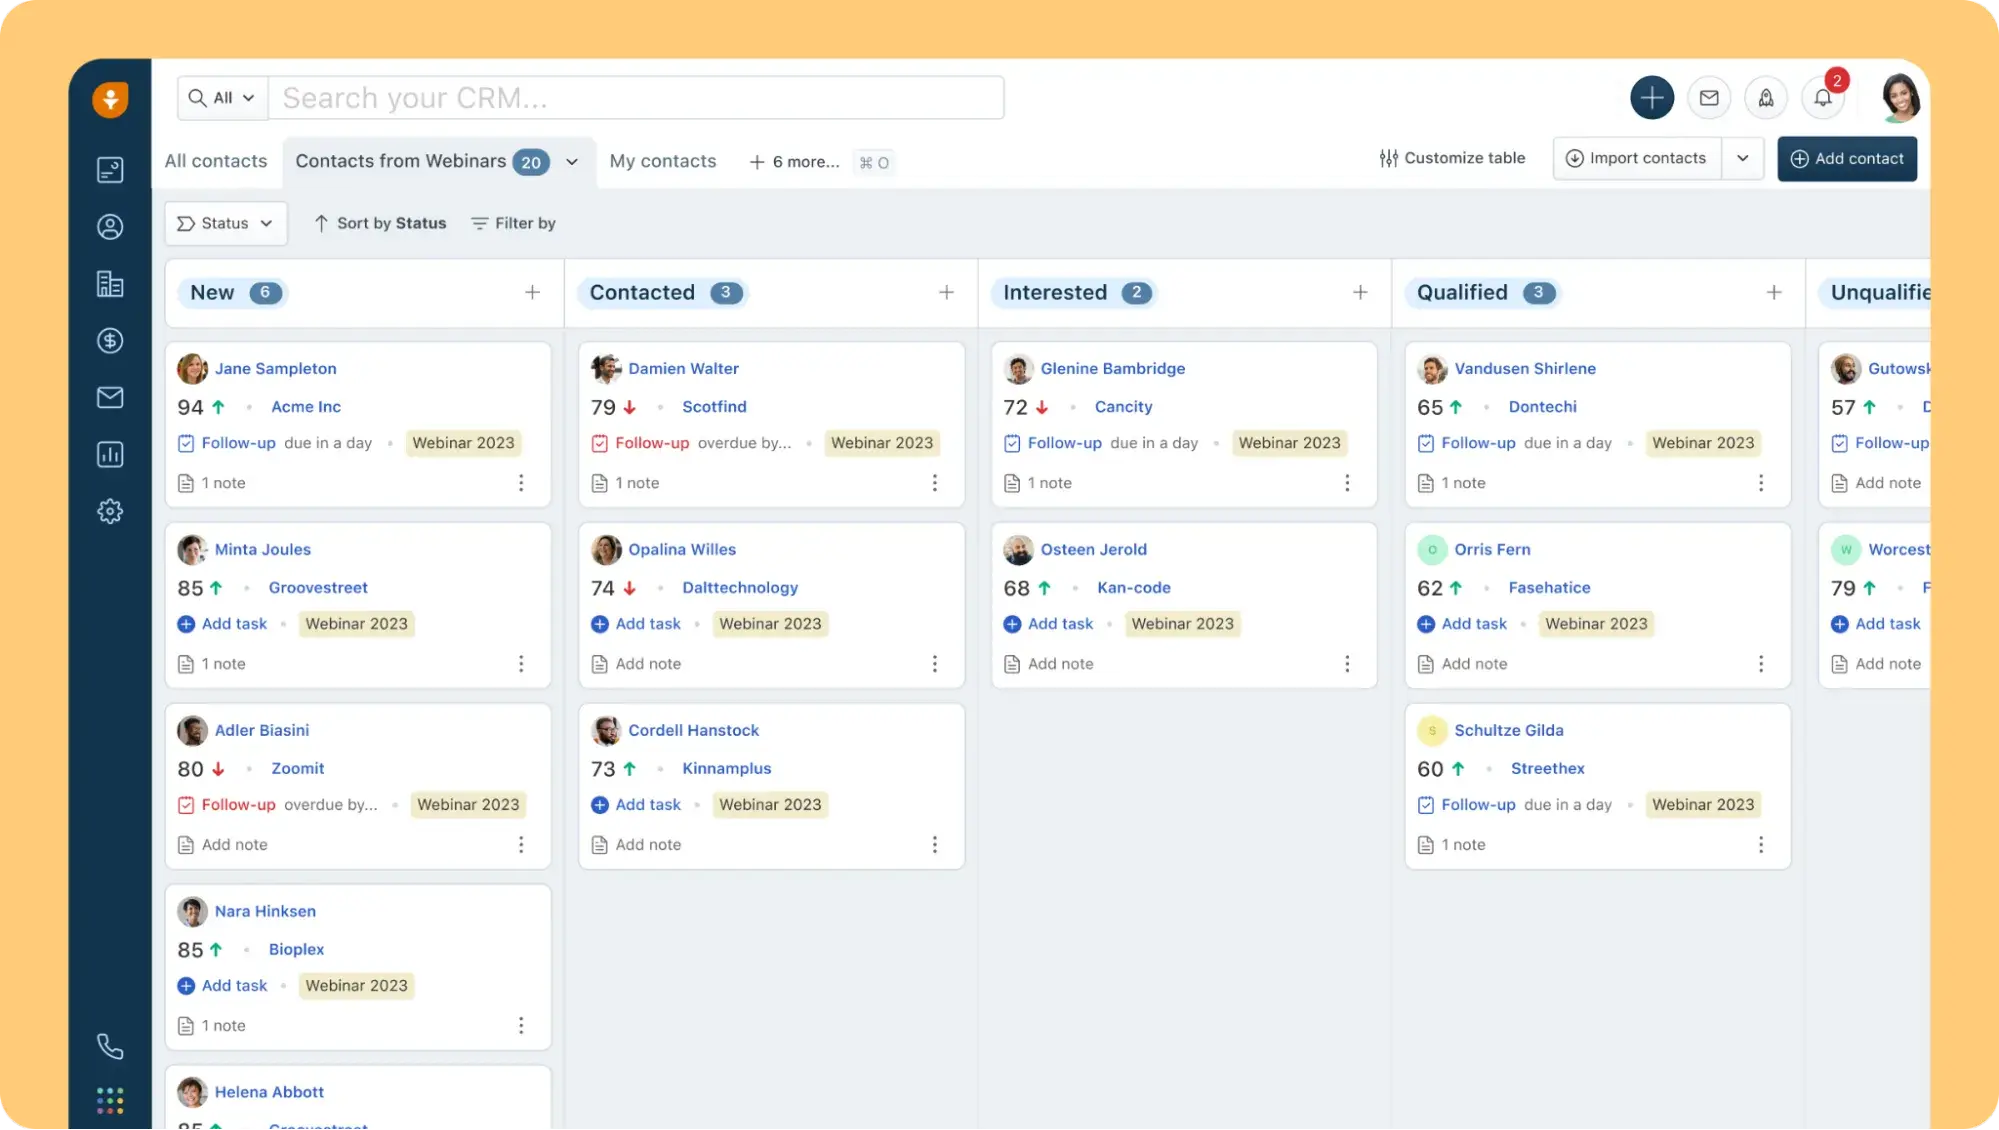Open the Status sort dropdown
Screen dimensions: 1999x1130
coord(225,223)
